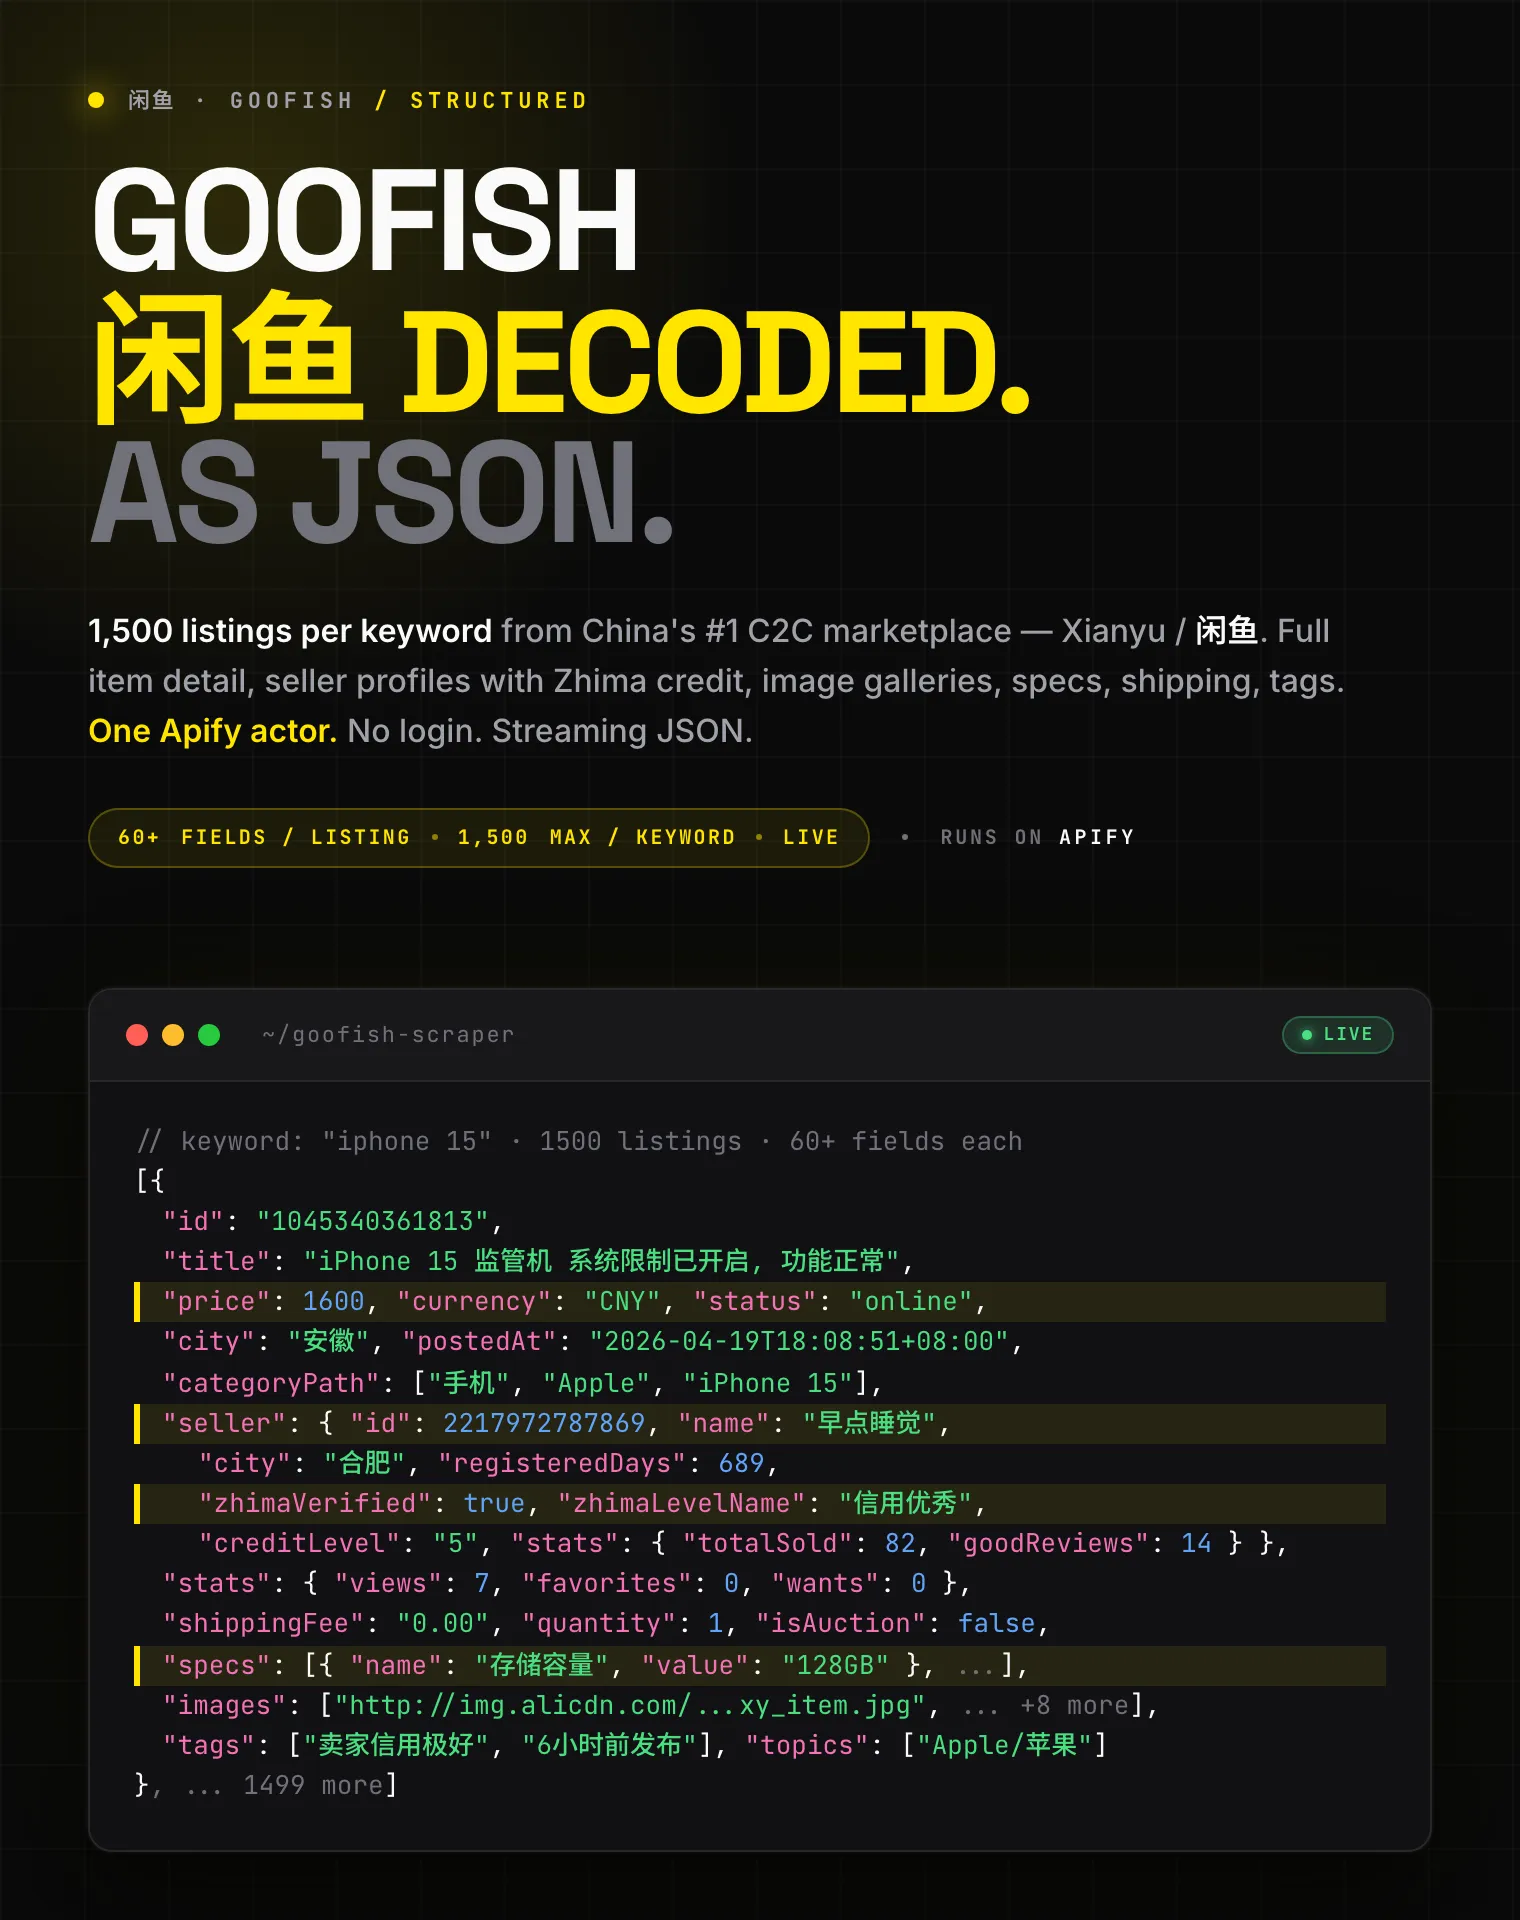The image size is (1520, 1920).
Task: Click the GOOFISH breadcrumb label at top
Action: 291,100
